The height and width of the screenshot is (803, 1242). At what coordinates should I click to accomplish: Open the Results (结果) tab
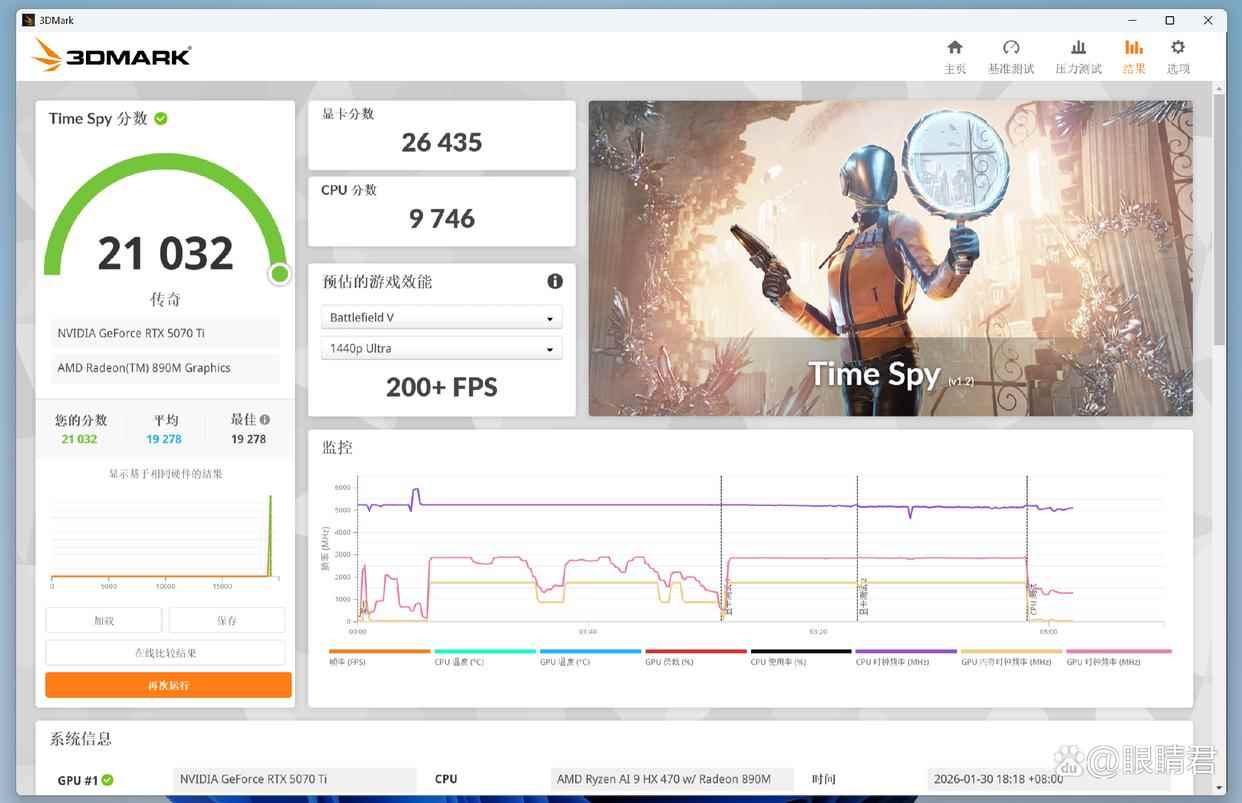point(1134,57)
